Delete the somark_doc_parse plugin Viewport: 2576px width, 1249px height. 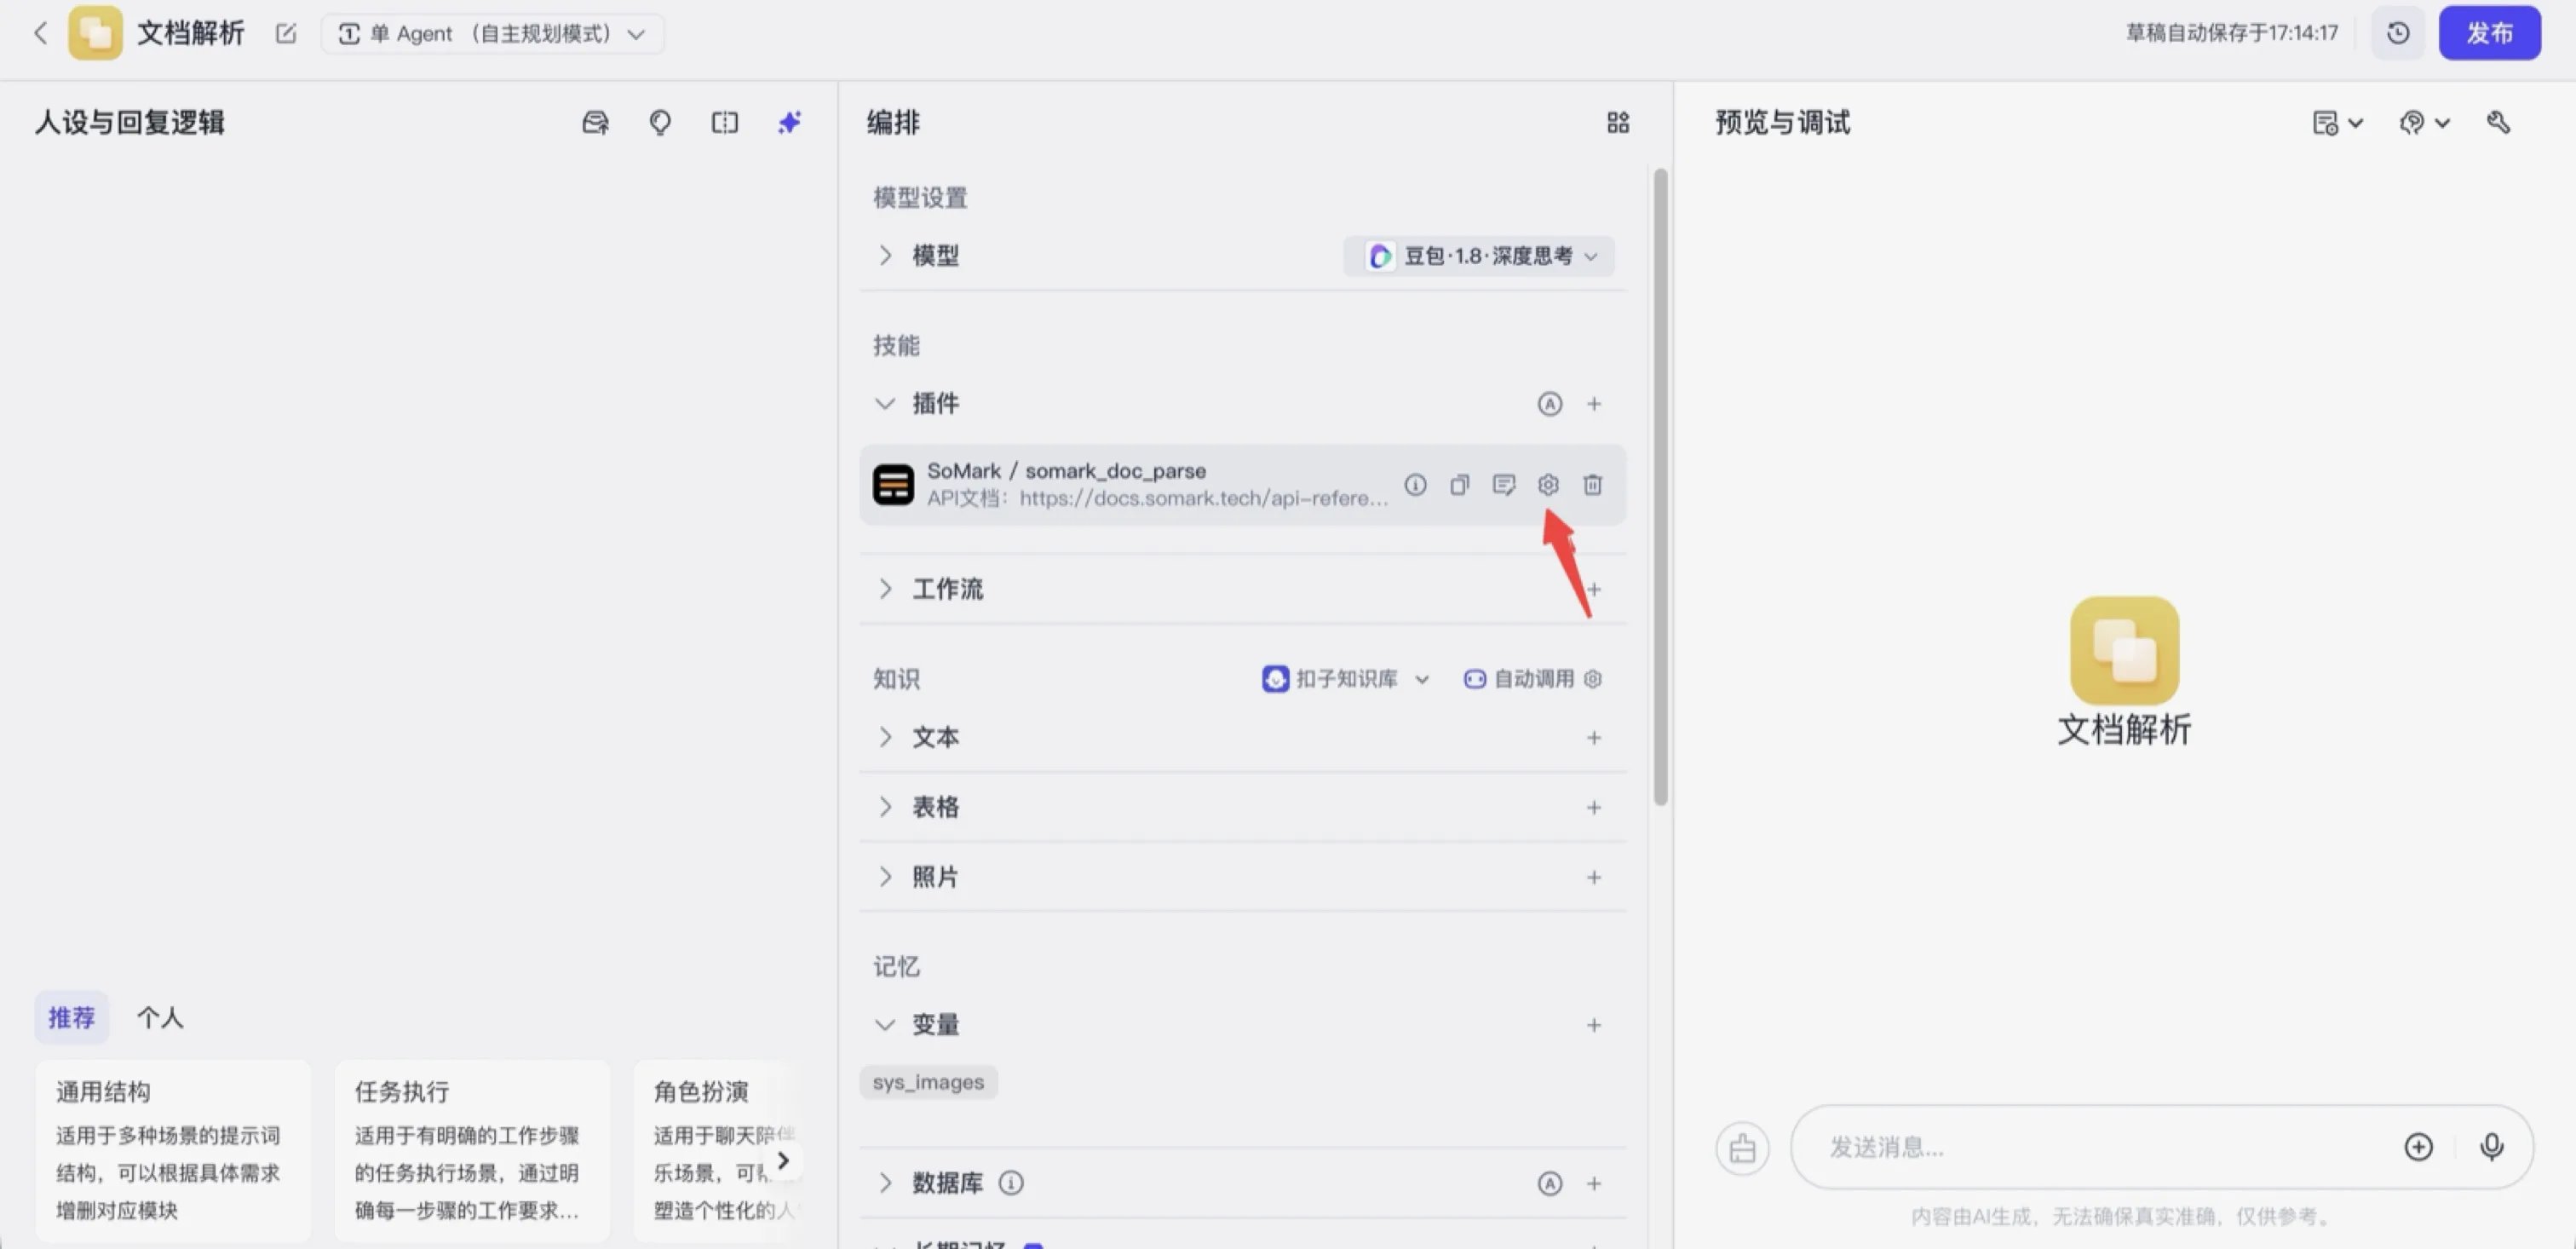pos(1593,485)
